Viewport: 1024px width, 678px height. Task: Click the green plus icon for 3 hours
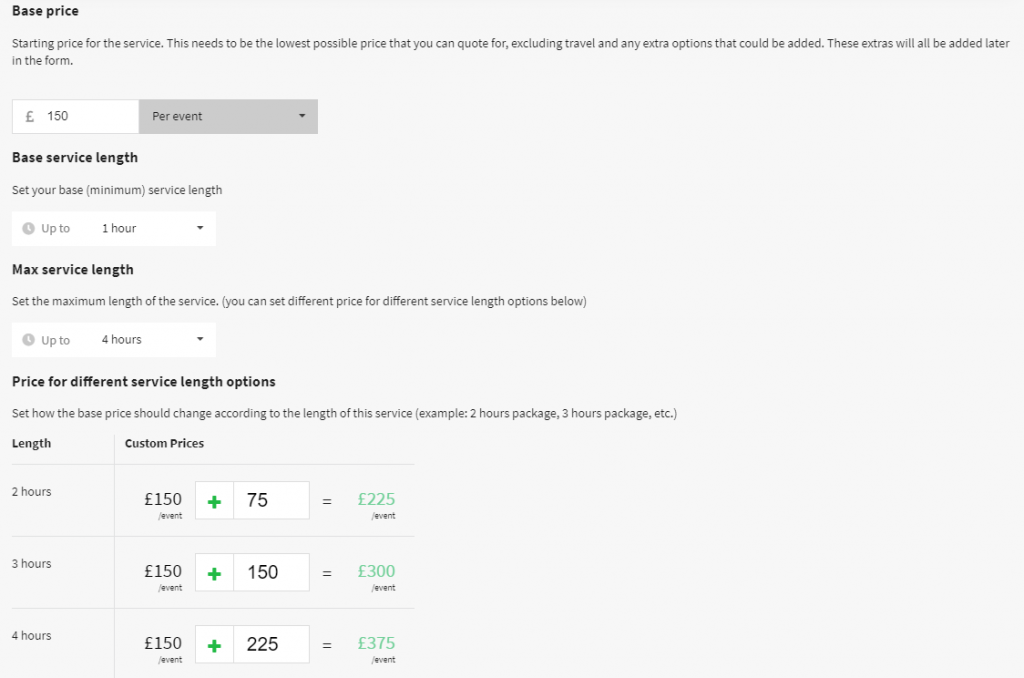pyautogui.click(x=214, y=573)
